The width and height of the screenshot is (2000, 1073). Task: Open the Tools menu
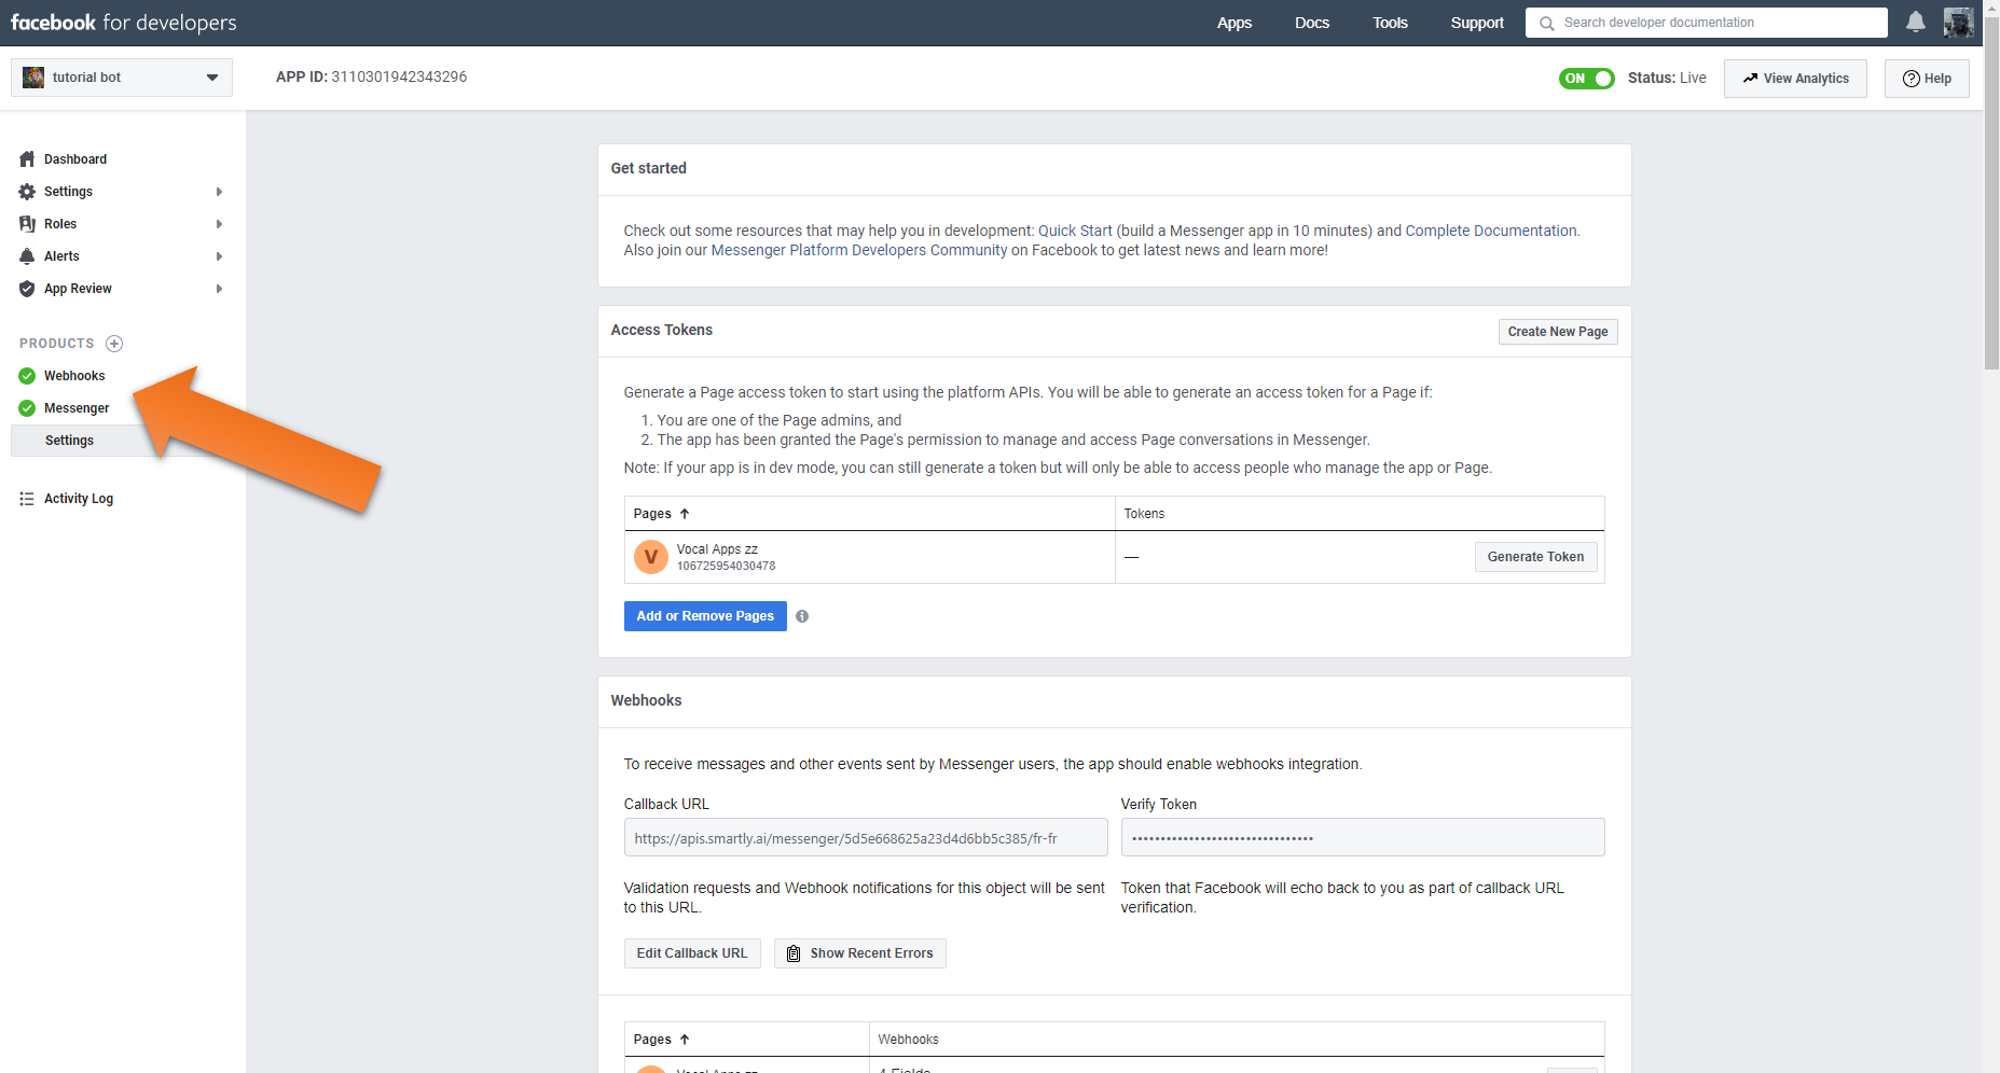(x=1390, y=23)
